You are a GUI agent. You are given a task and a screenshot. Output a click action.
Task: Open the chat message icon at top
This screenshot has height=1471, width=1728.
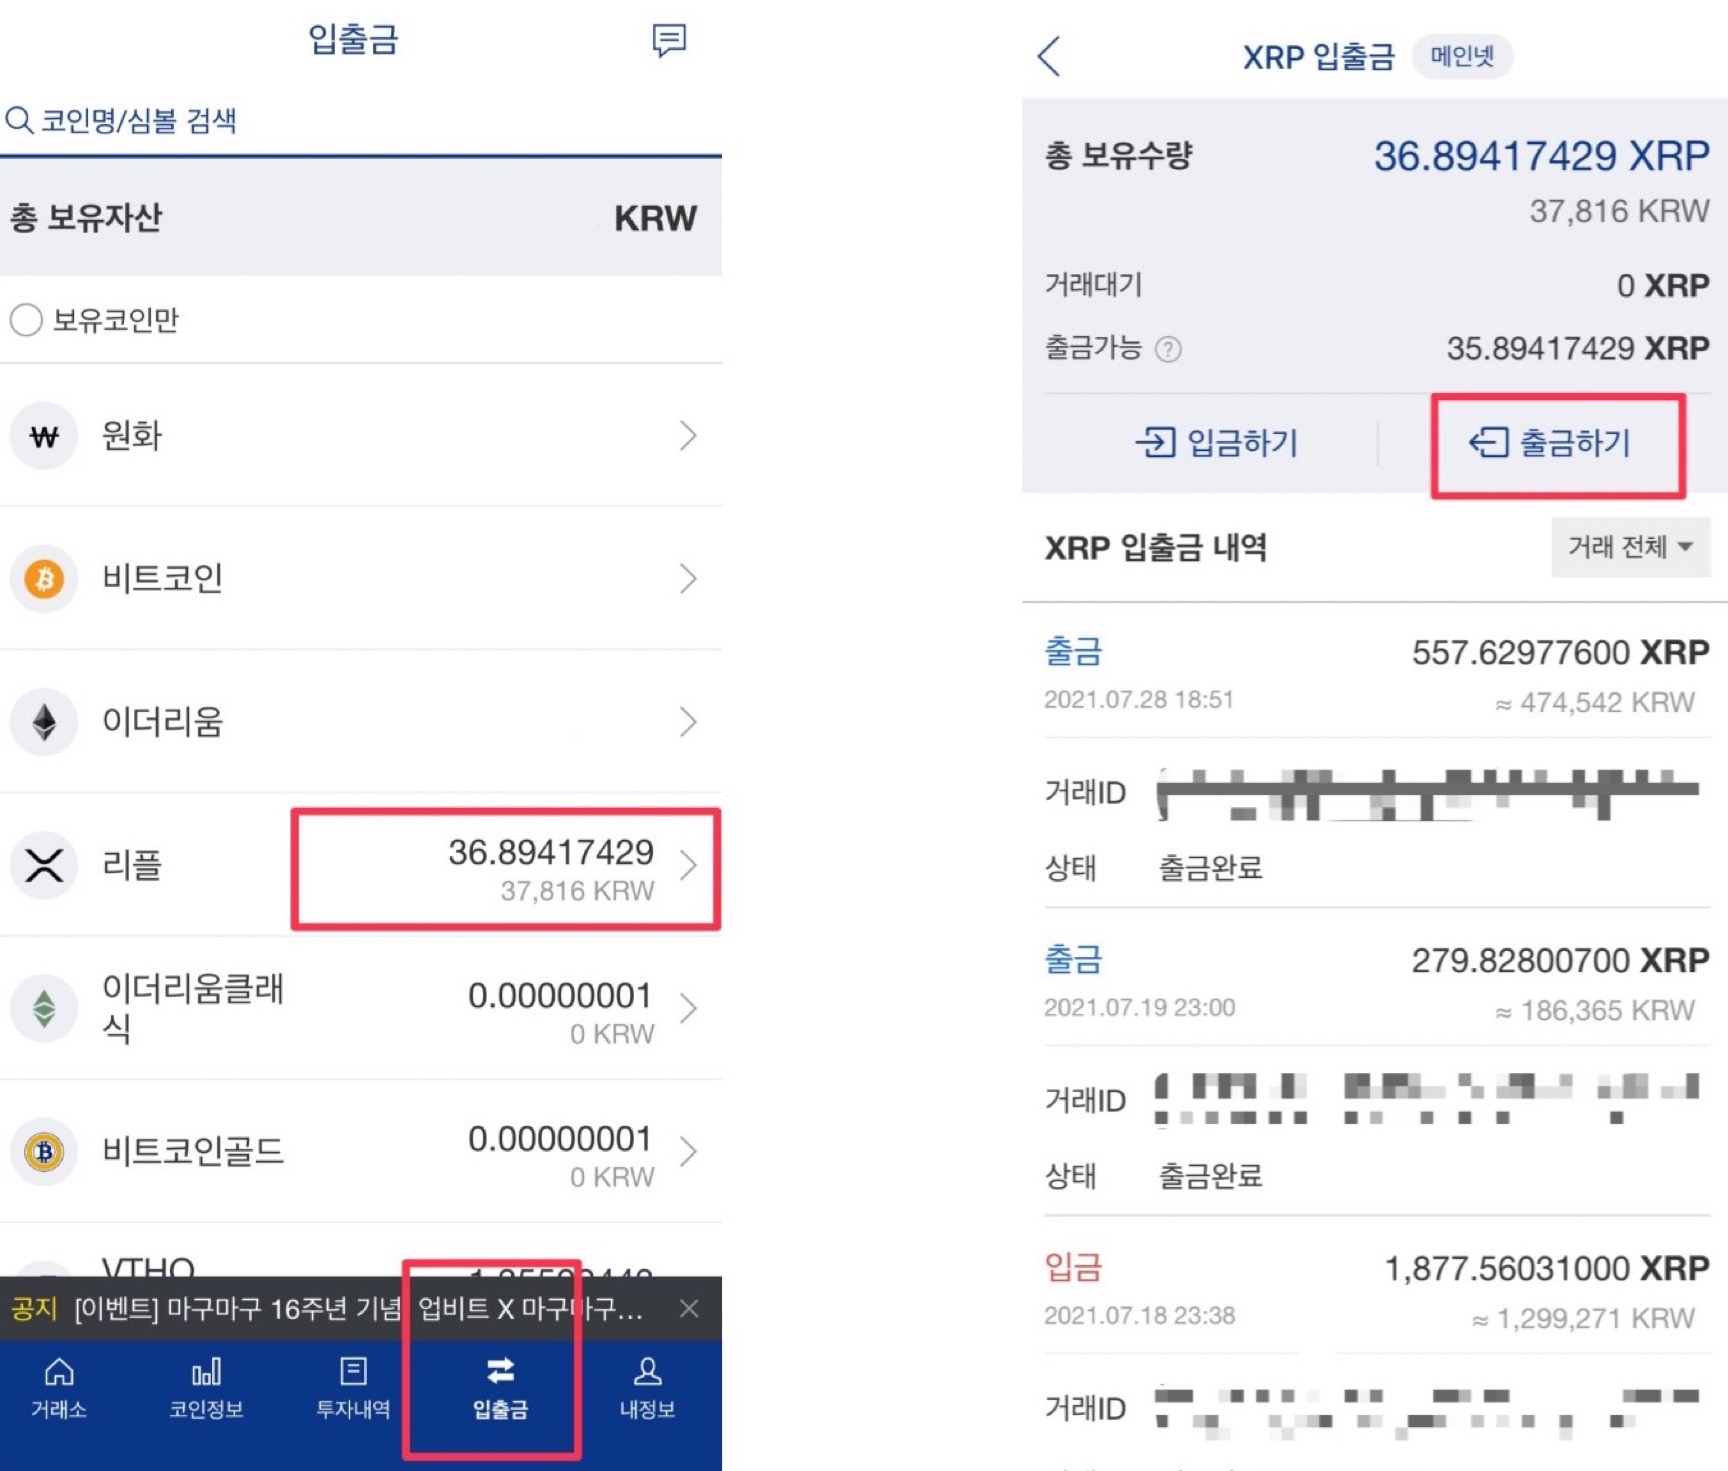coord(669,41)
